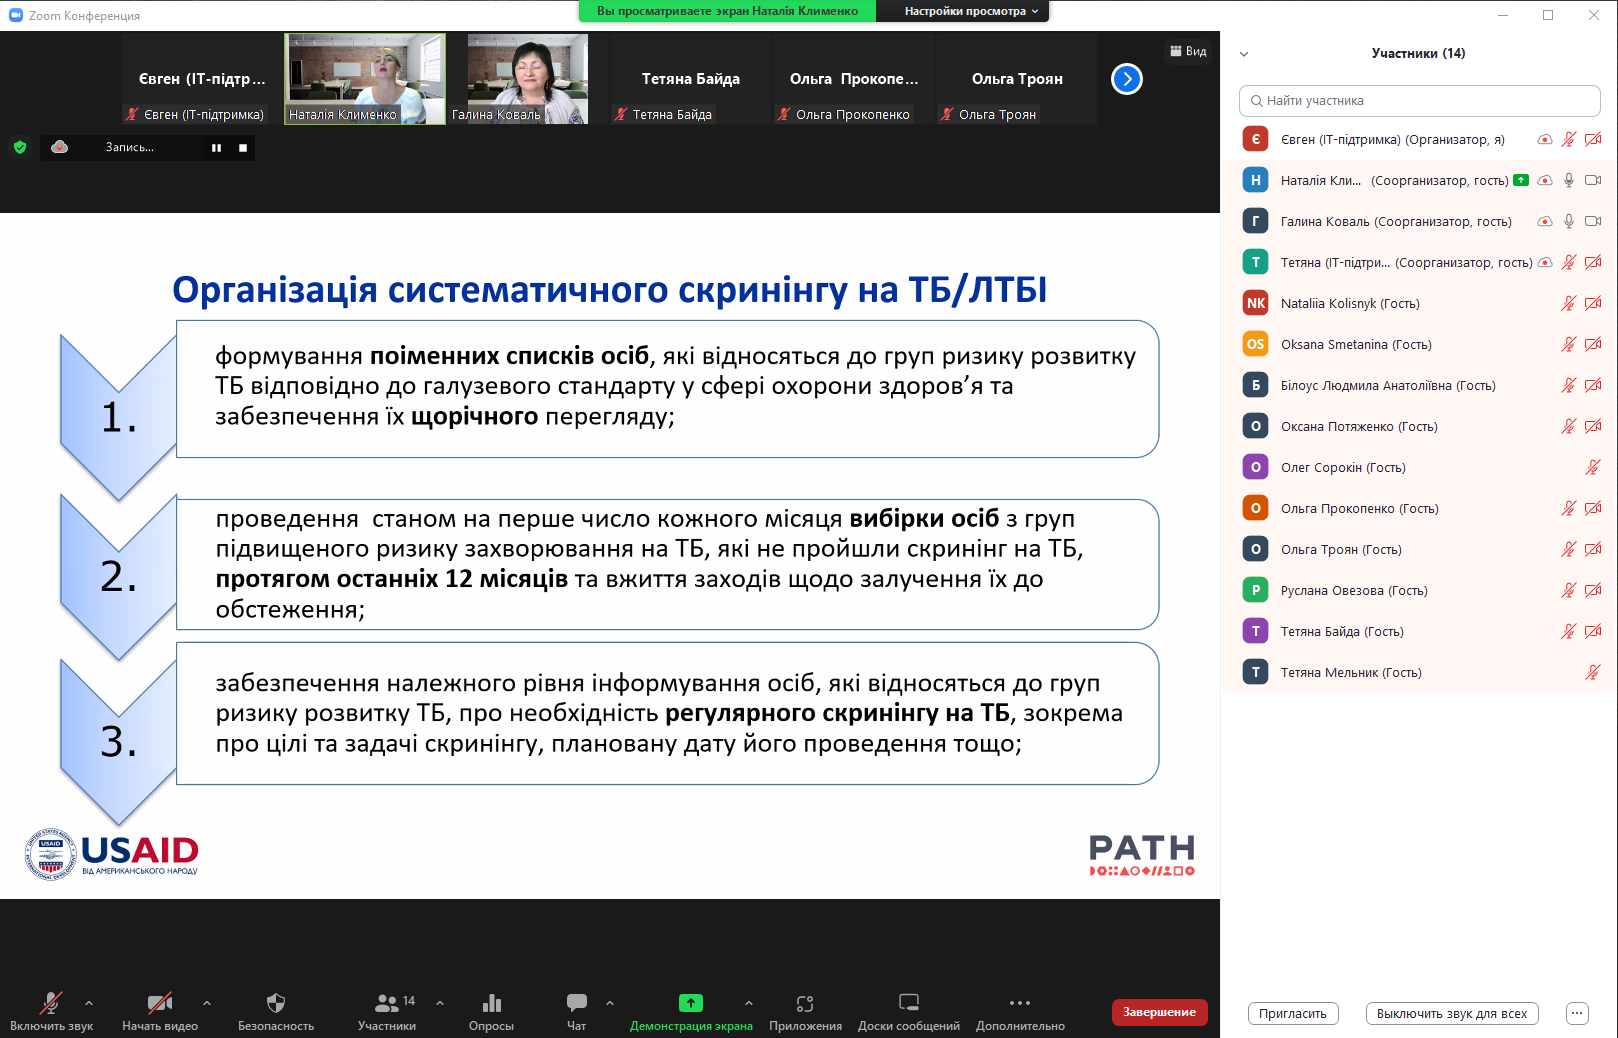This screenshot has height=1038, width=1618.
Task: Click the green Share Screen icon
Action: [x=691, y=1003]
